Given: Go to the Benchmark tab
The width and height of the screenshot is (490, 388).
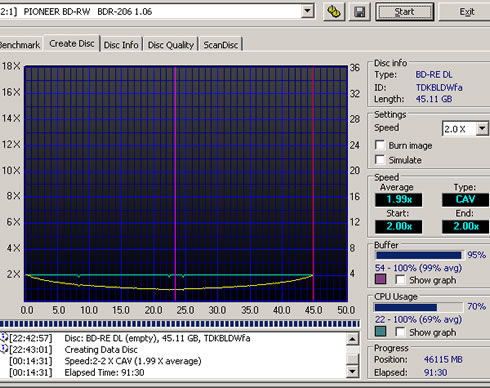Looking at the screenshot, I should [20, 45].
